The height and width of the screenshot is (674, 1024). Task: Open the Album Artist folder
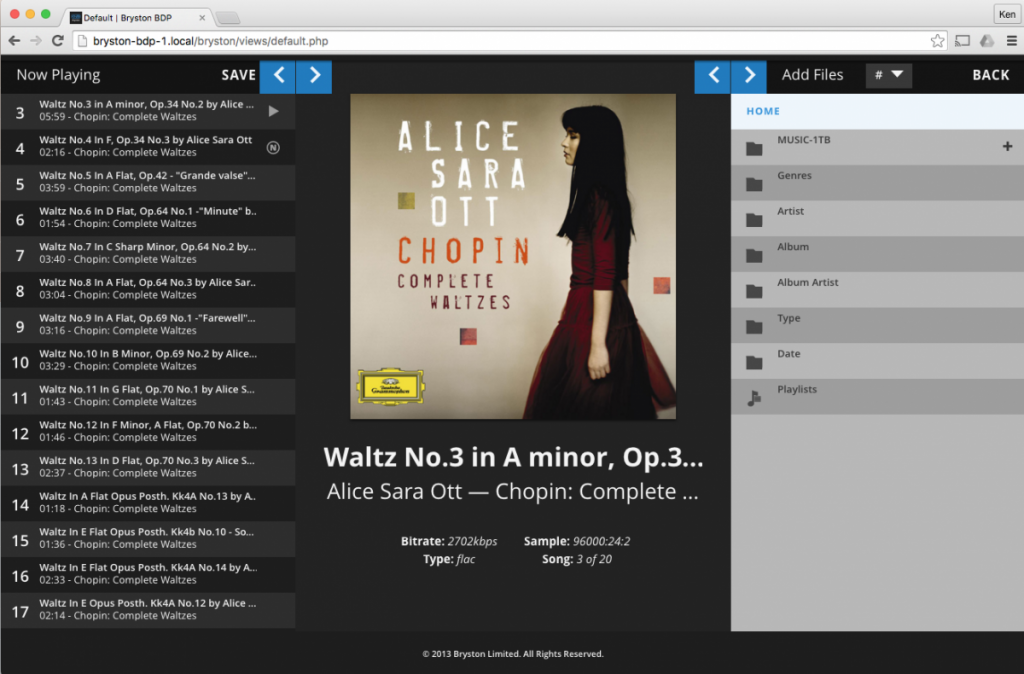(x=877, y=289)
